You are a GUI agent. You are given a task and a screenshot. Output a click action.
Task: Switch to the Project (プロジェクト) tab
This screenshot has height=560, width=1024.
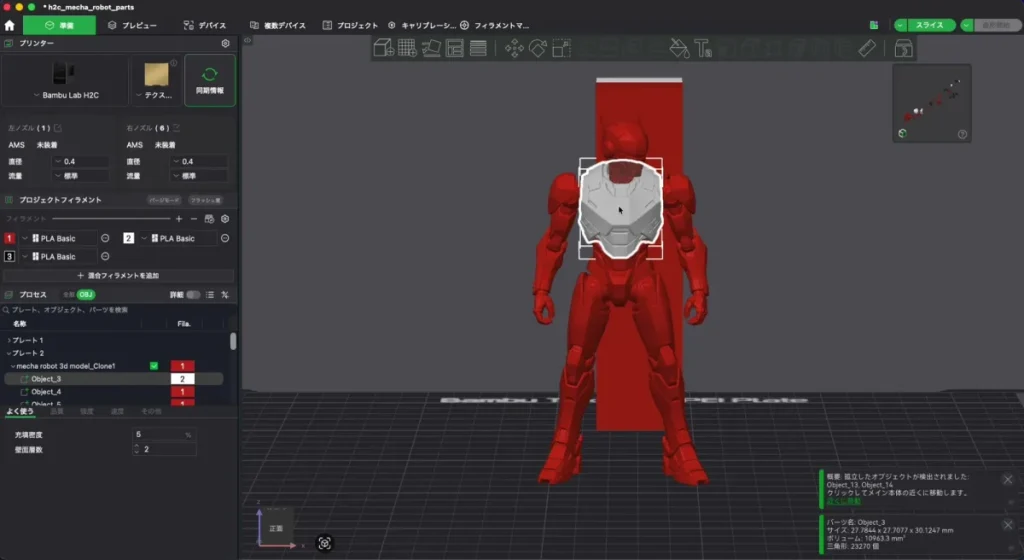click(x=351, y=25)
